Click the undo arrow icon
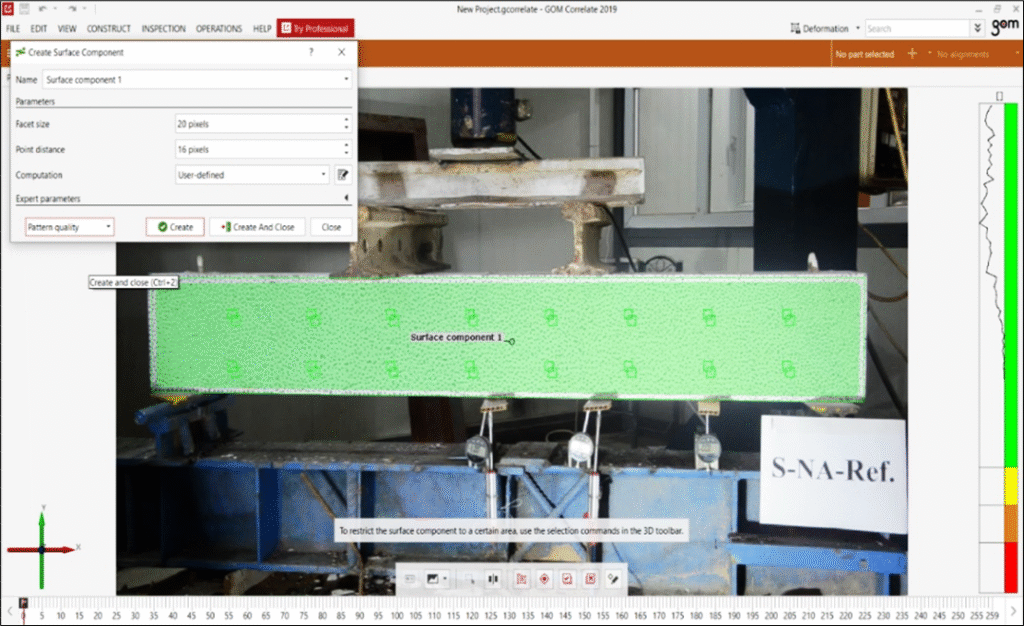This screenshot has height=626, width=1024. click(x=42, y=8)
